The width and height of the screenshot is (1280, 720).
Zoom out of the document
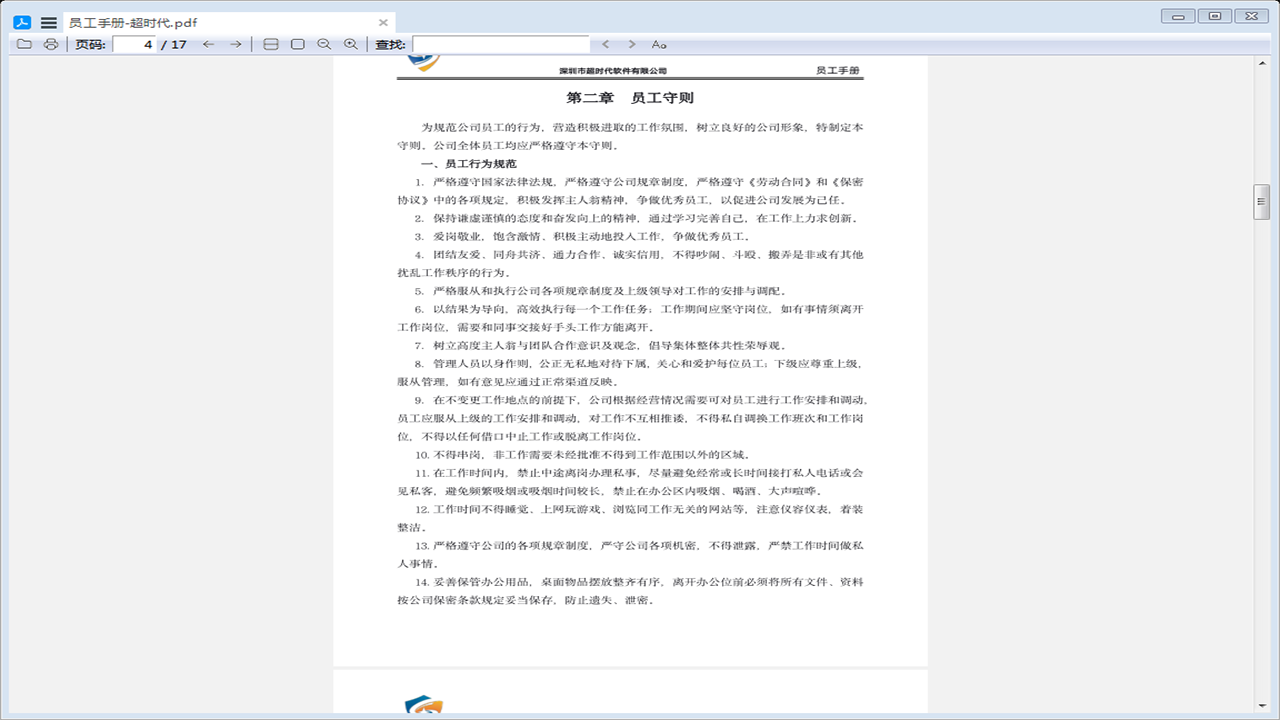tap(322, 44)
